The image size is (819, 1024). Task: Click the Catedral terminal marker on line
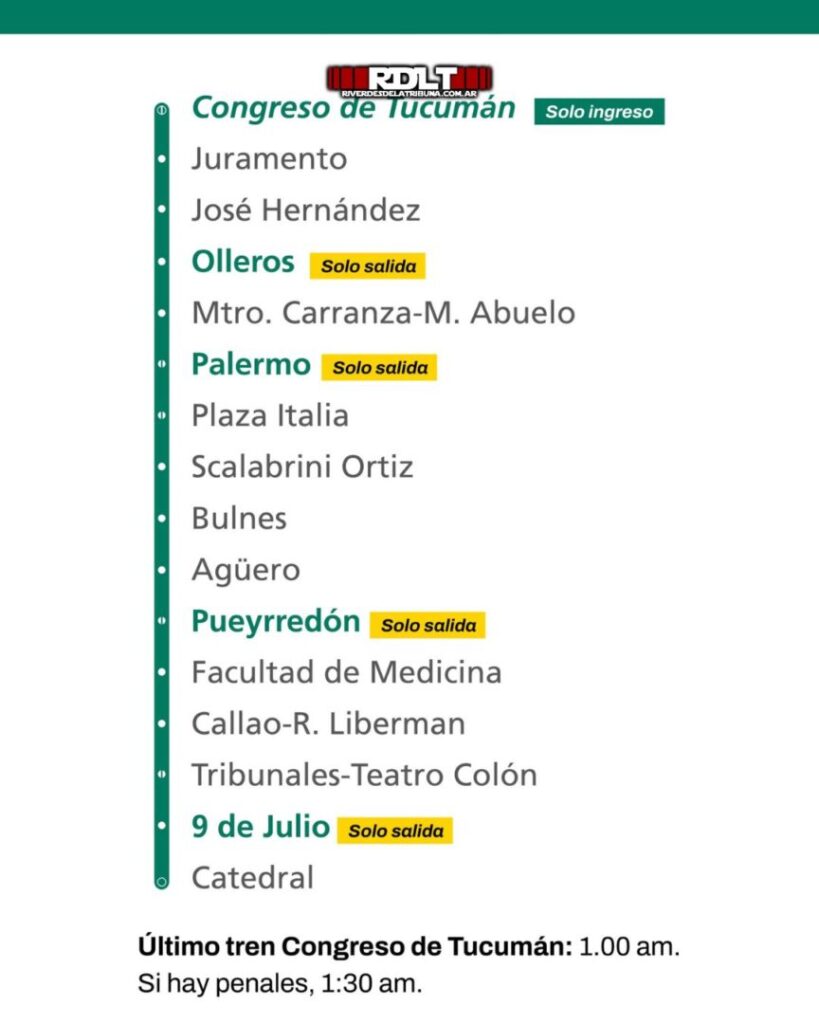tap(161, 882)
